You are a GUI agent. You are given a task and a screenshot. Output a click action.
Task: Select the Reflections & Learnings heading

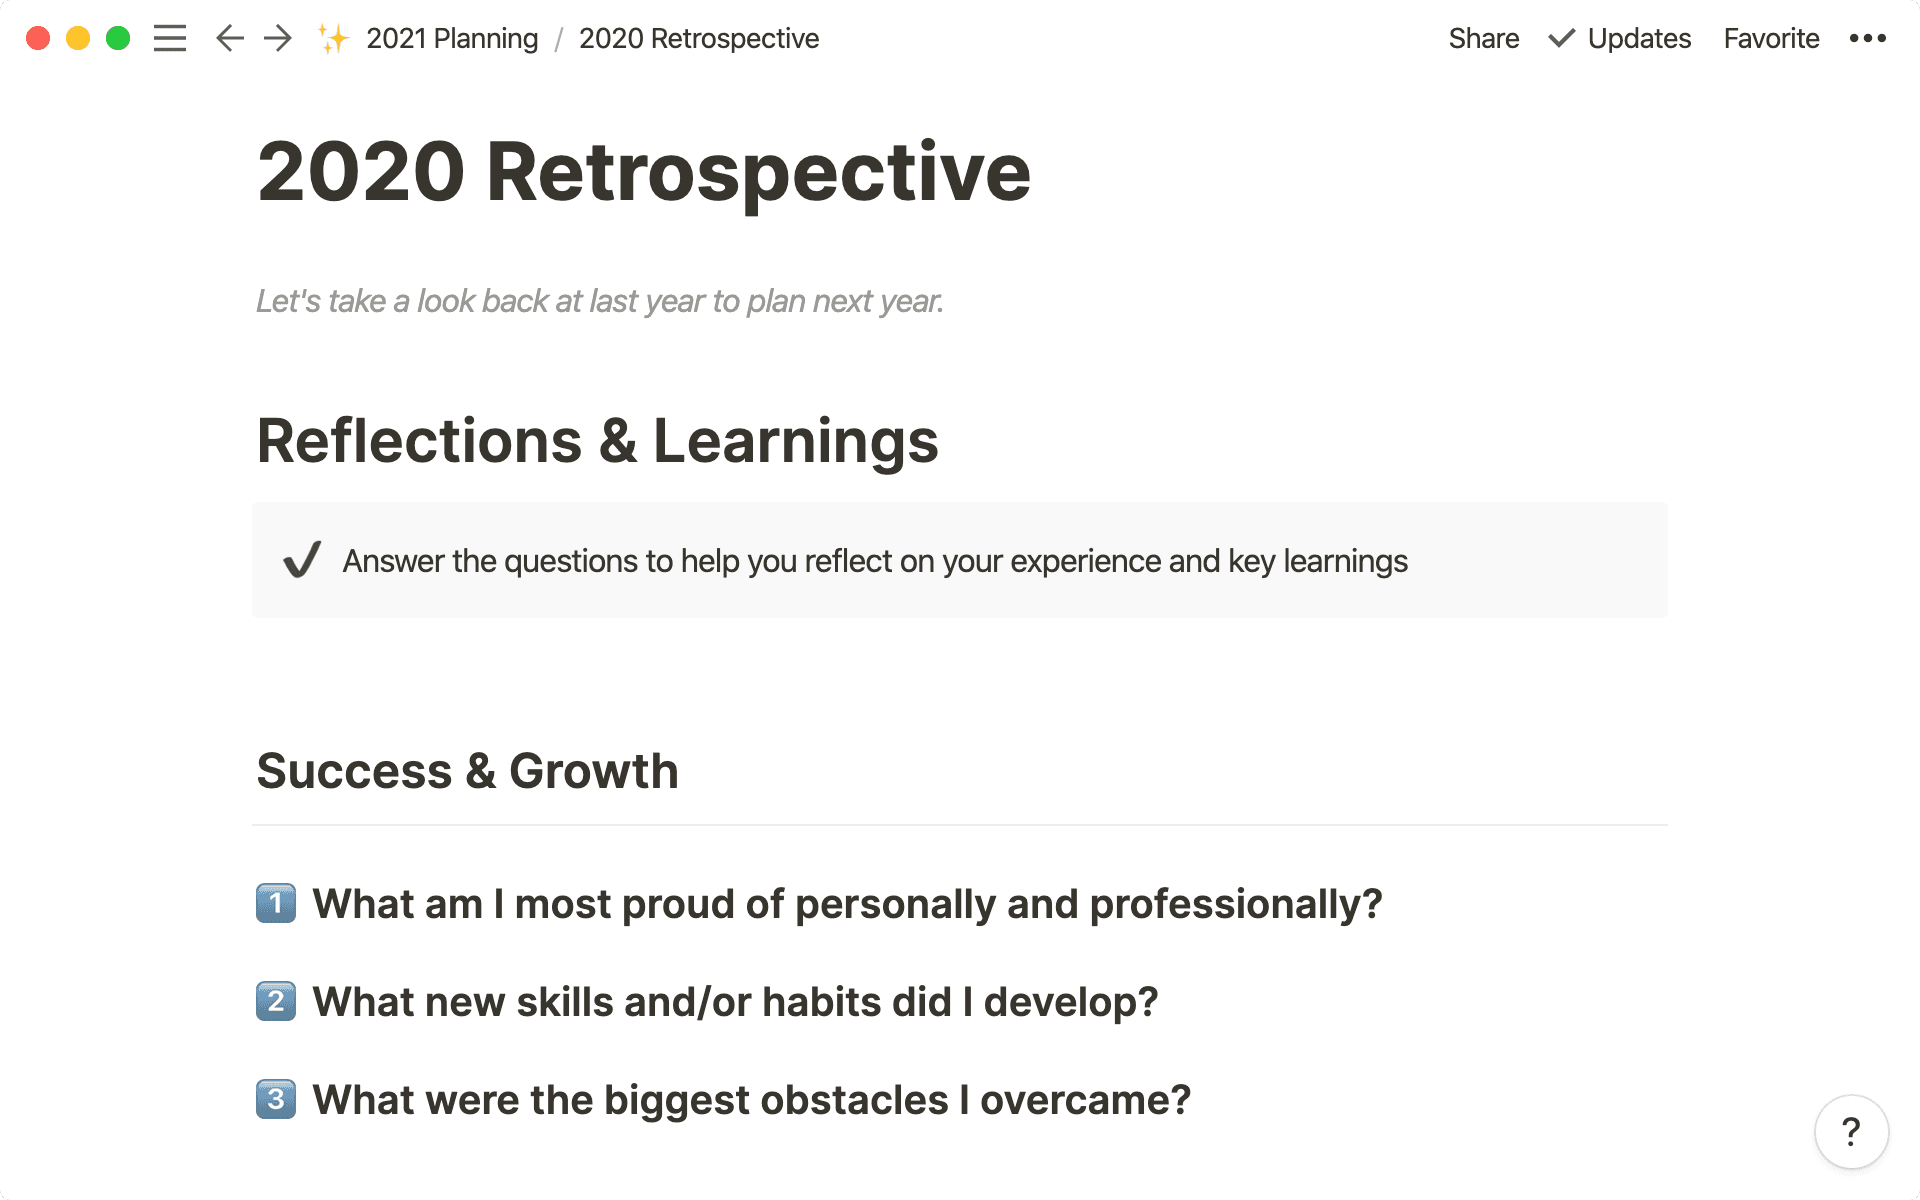pos(597,440)
